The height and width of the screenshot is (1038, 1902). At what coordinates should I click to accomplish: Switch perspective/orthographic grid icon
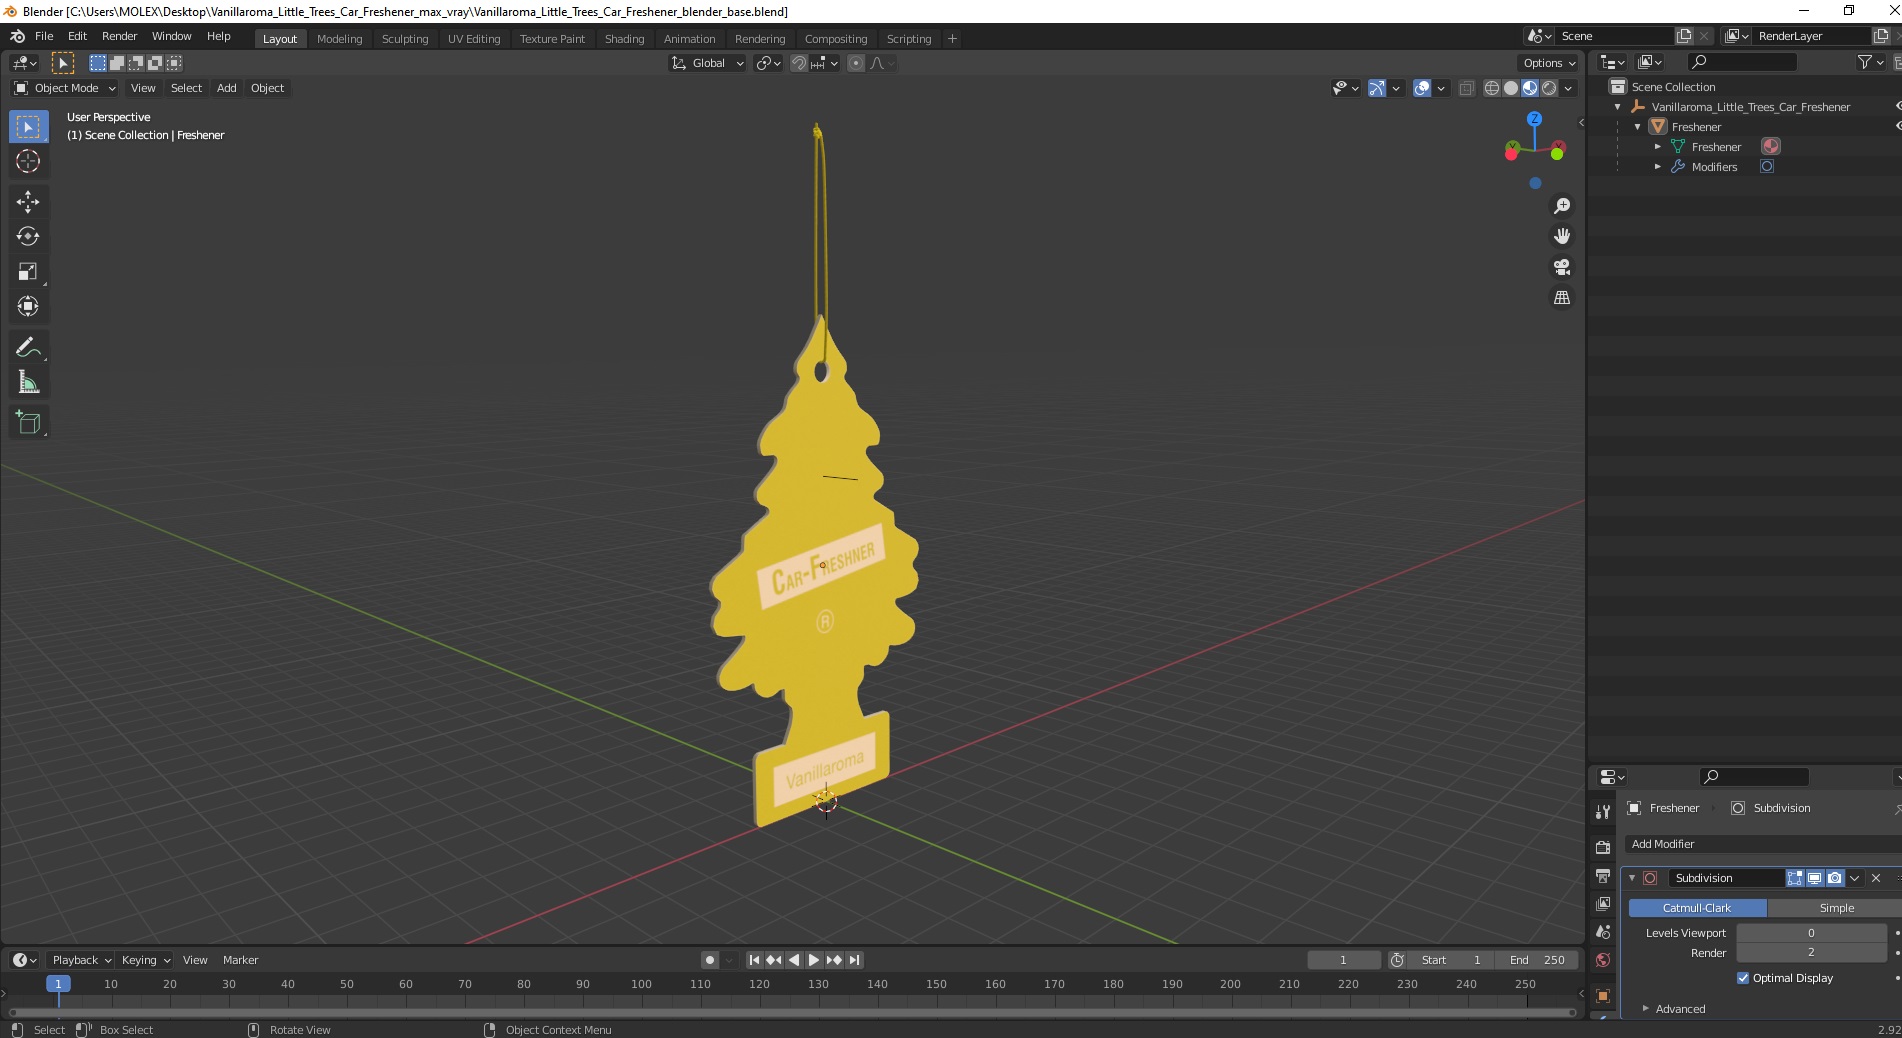pos(1561,298)
